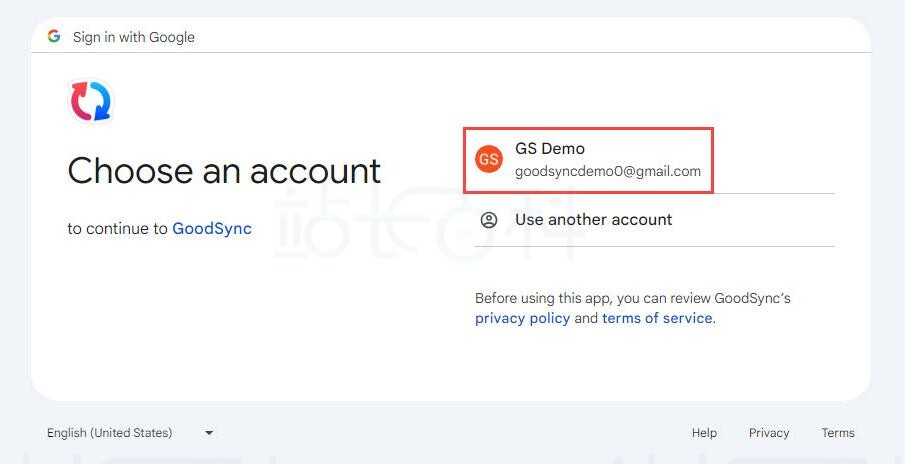This screenshot has height=464, width=905.
Task: Open the terms of service link
Action: click(657, 318)
